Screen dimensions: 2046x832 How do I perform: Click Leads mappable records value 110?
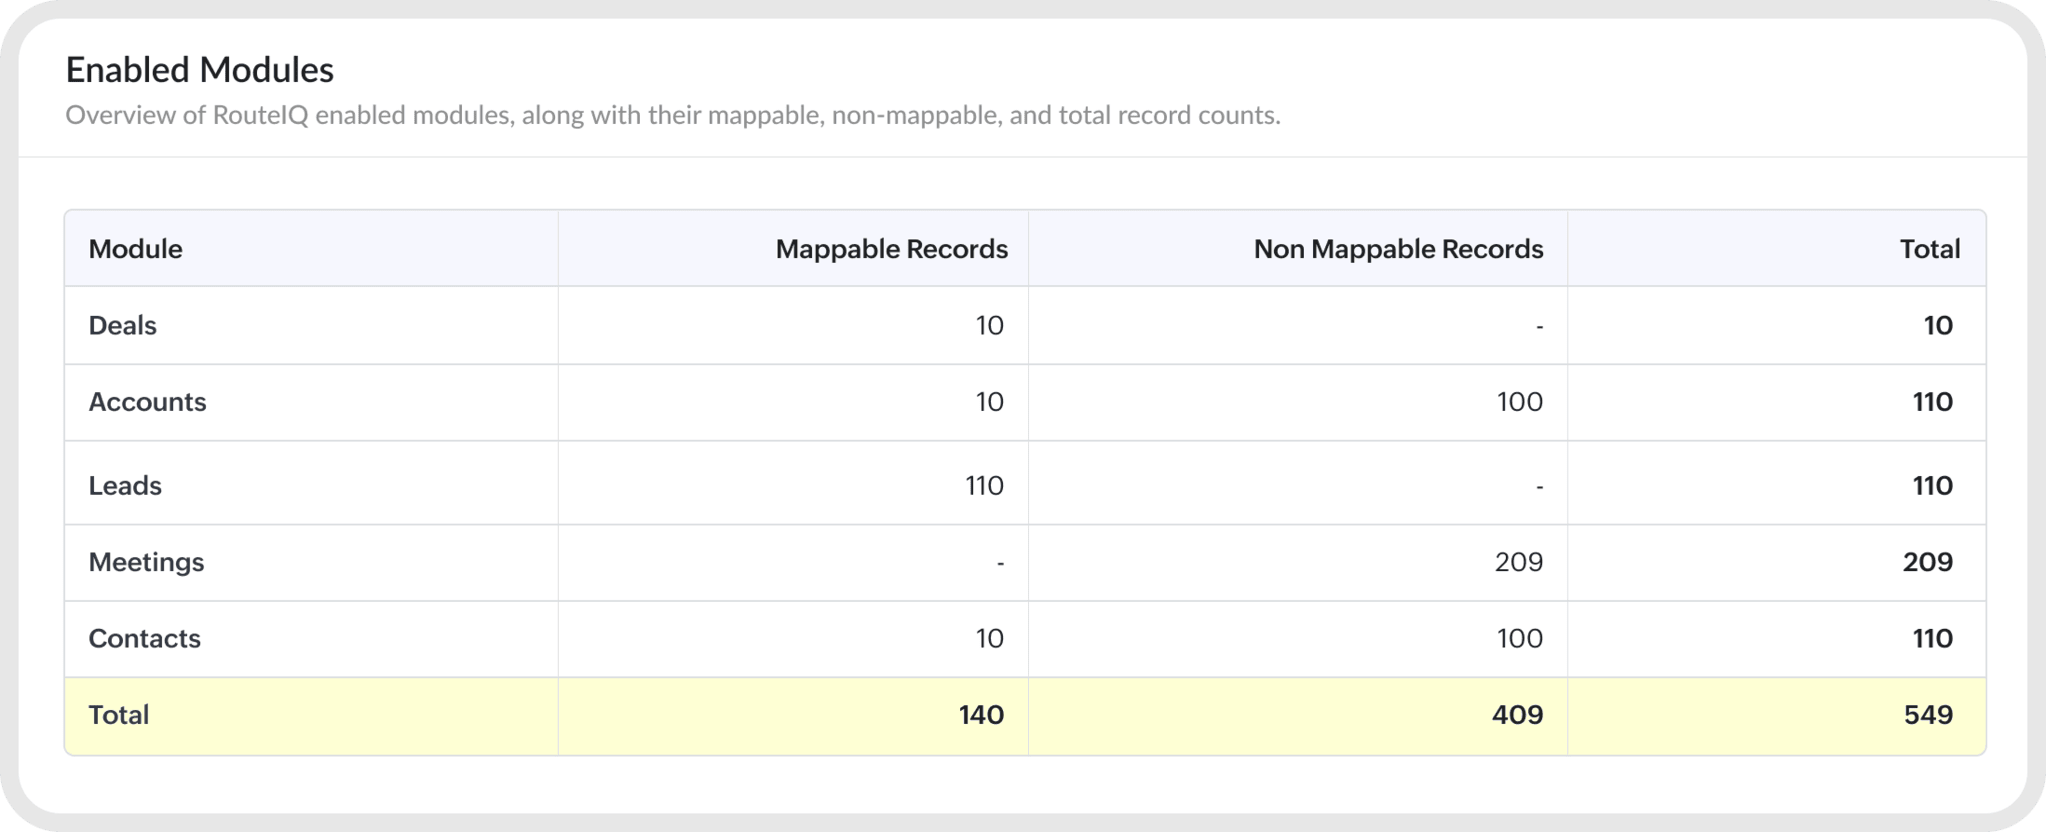point(984,486)
